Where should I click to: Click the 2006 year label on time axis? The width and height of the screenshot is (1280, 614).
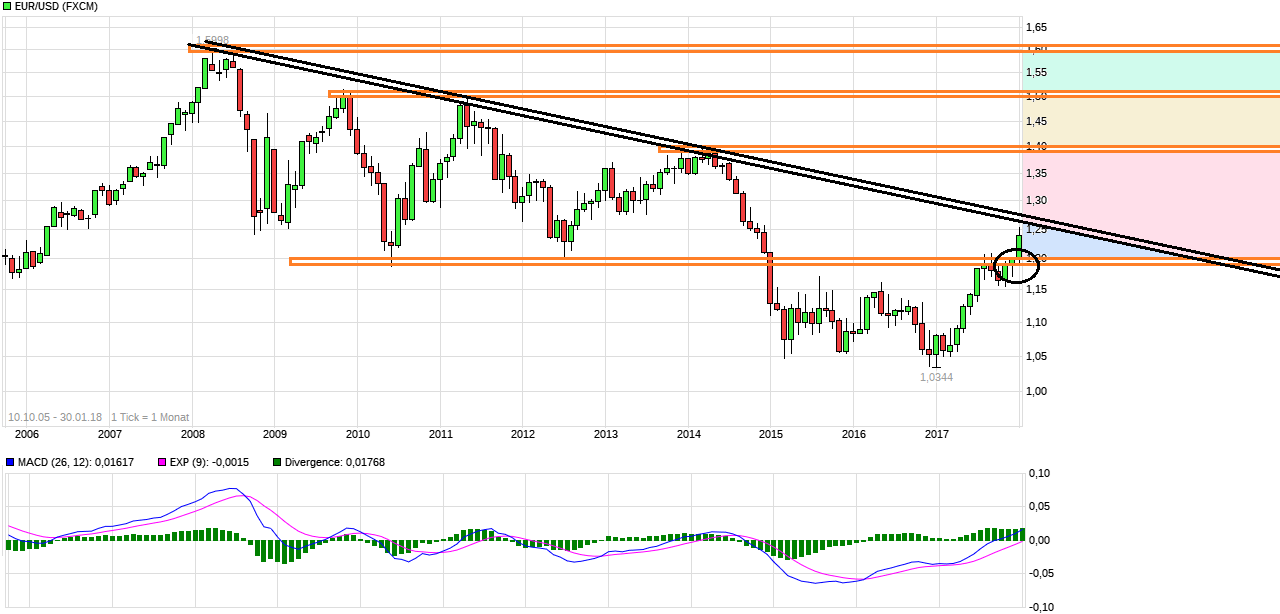(x=27, y=434)
